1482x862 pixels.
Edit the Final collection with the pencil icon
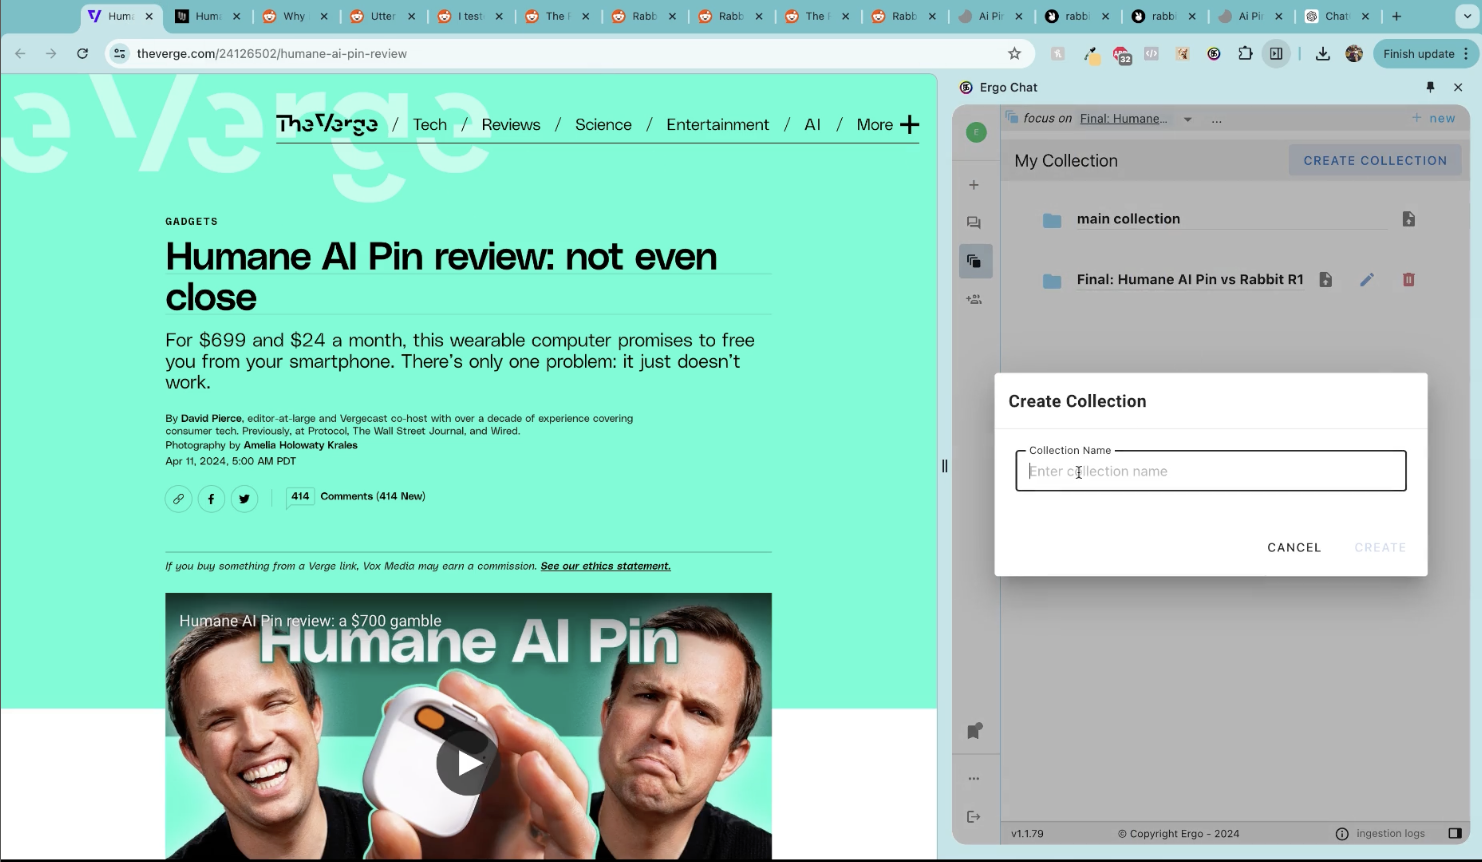tap(1367, 280)
